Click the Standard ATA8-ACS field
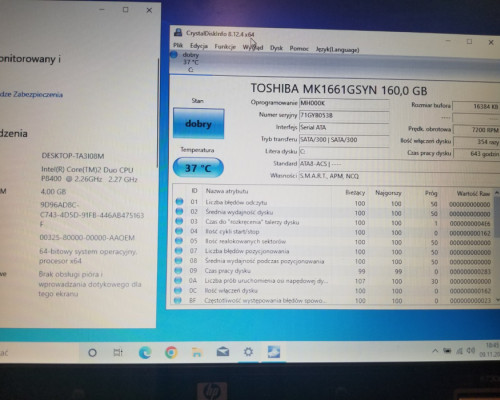Image resolution: width=500 pixels, height=400 pixels. (399, 164)
